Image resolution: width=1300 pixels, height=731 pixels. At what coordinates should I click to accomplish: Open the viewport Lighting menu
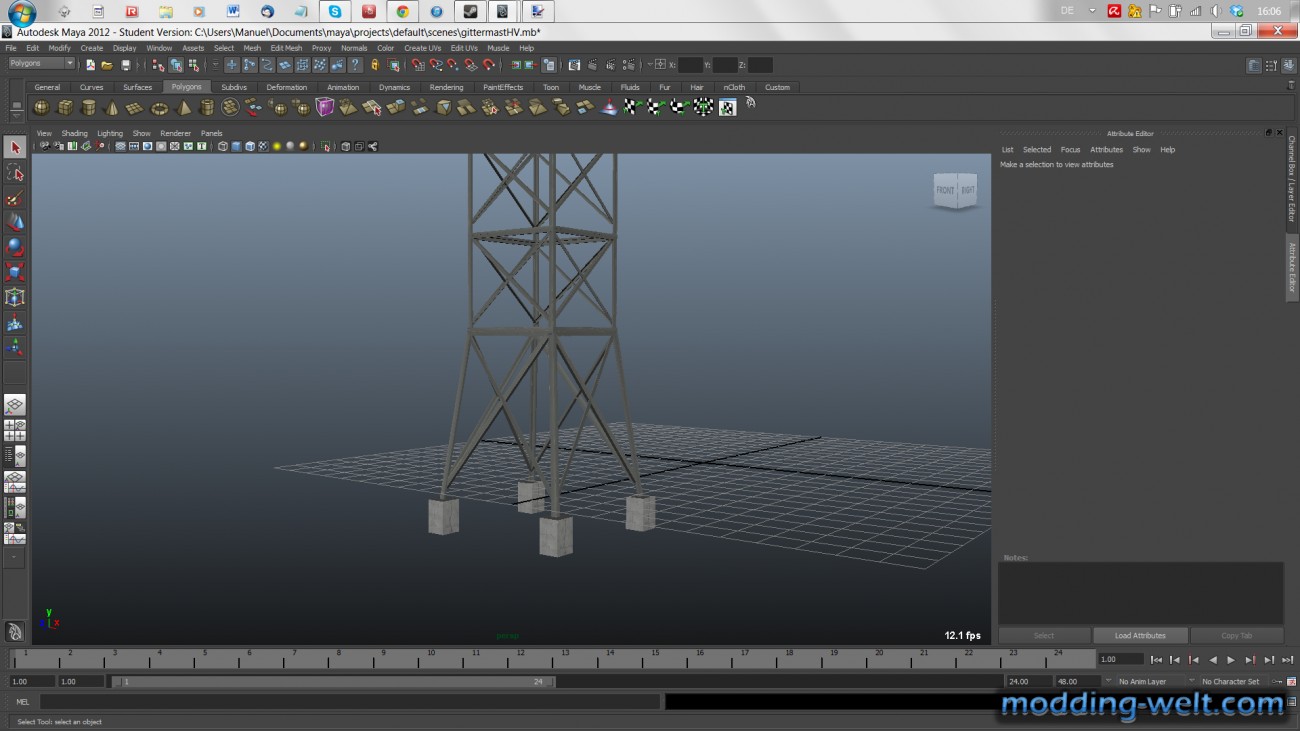click(110, 133)
